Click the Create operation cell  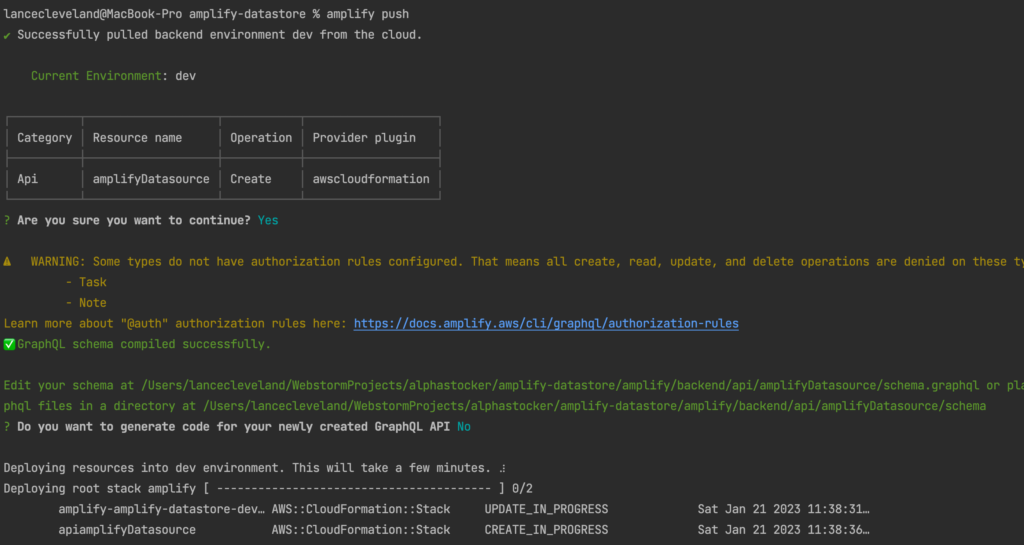(251, 179)
